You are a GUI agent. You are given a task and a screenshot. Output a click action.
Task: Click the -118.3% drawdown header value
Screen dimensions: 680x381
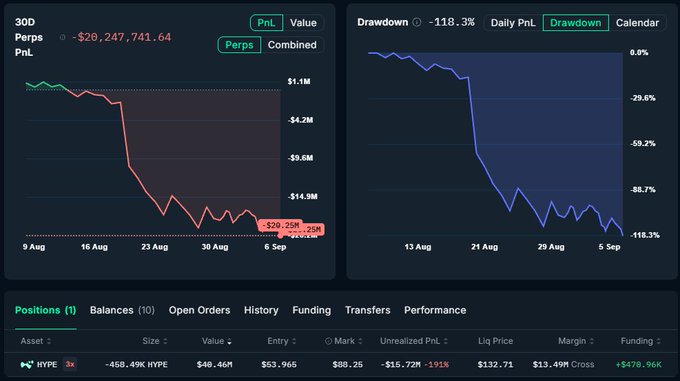point(451,22)
